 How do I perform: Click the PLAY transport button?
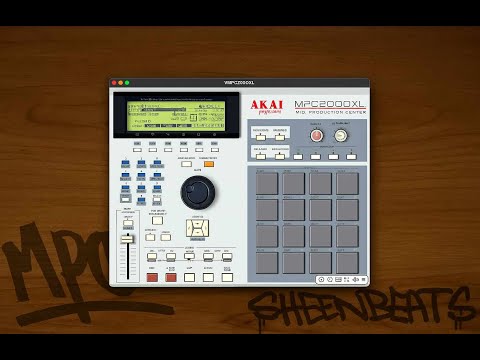pos(208,277)
